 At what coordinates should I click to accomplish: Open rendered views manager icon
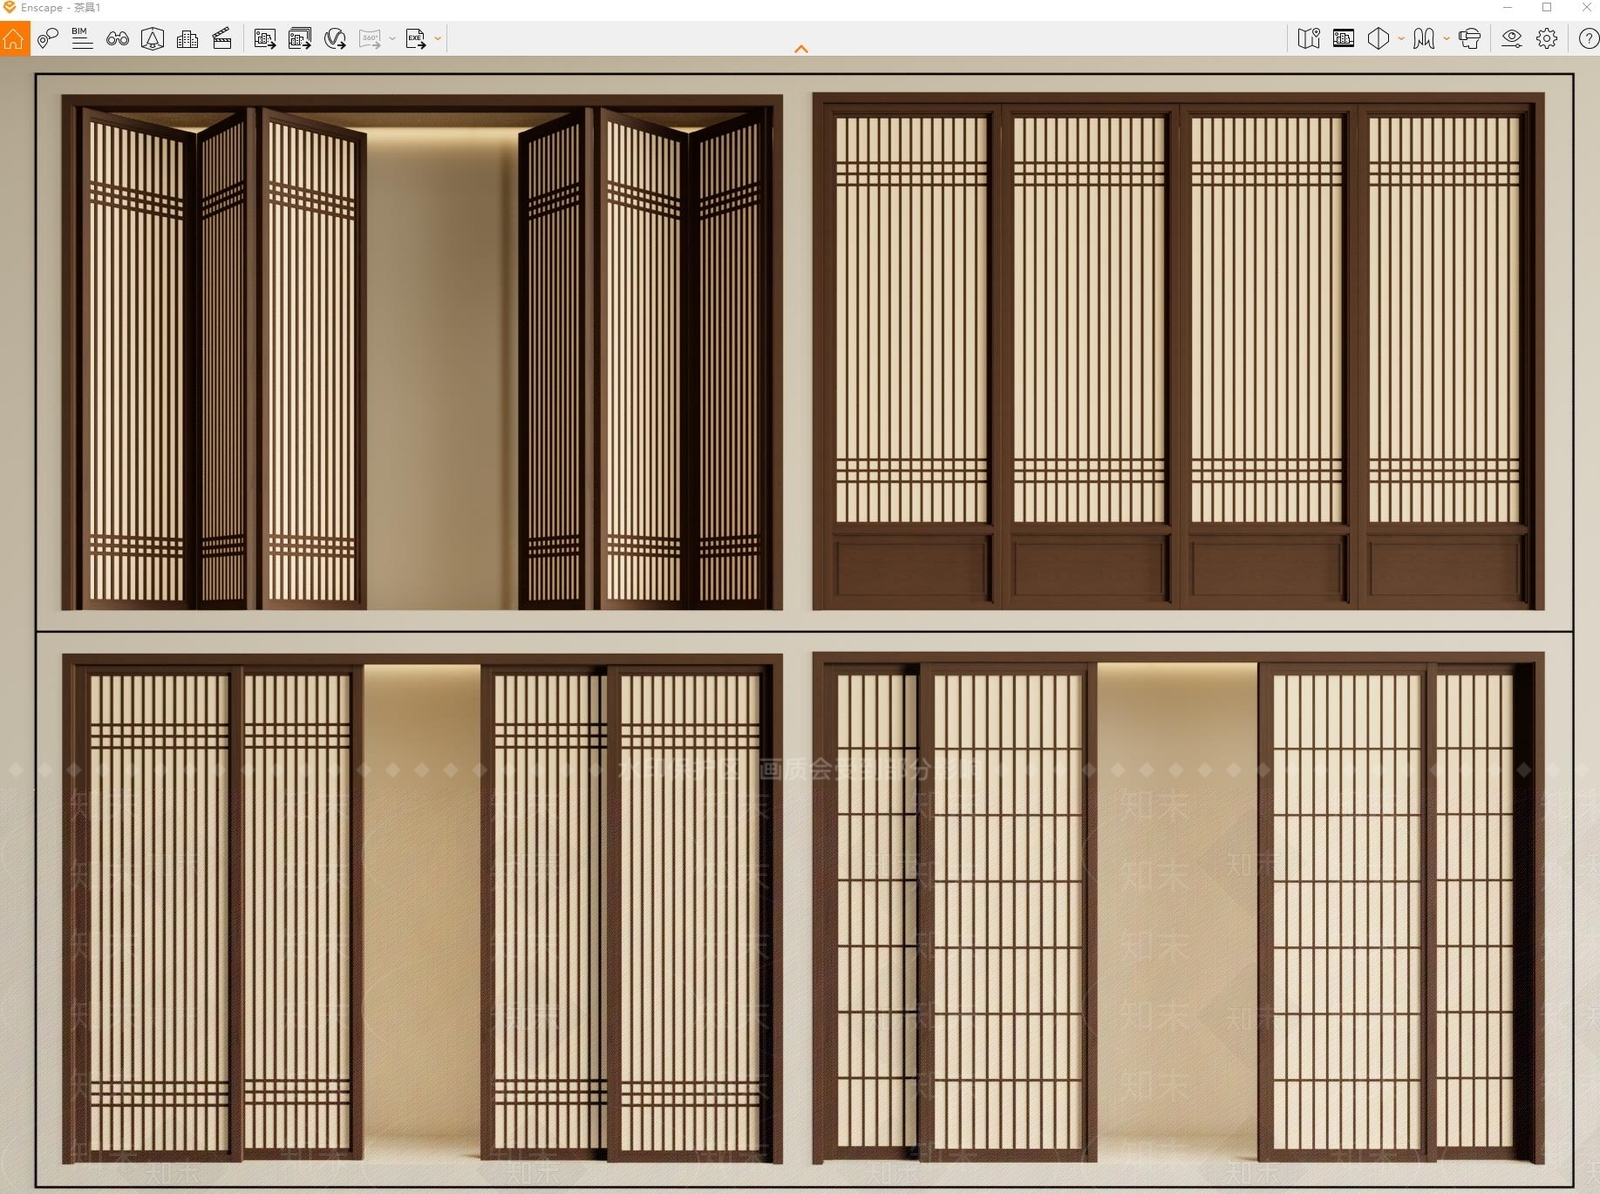(1344, 39)
